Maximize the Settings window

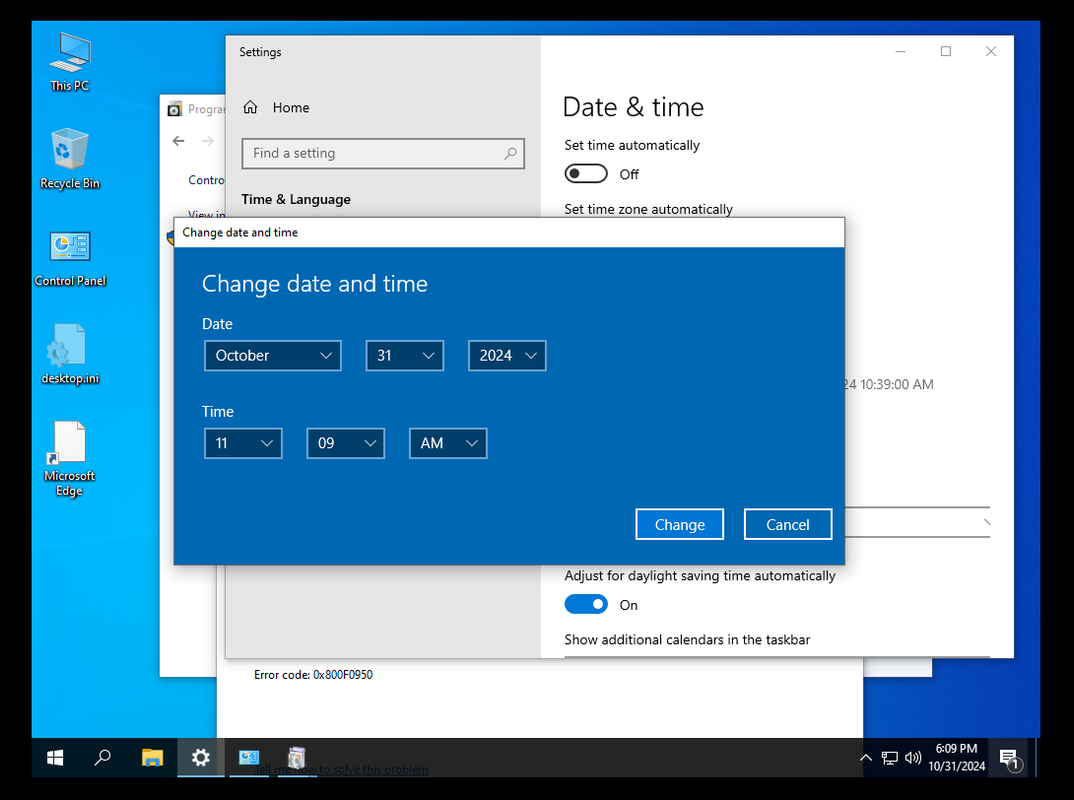click(x=946, y=51)
